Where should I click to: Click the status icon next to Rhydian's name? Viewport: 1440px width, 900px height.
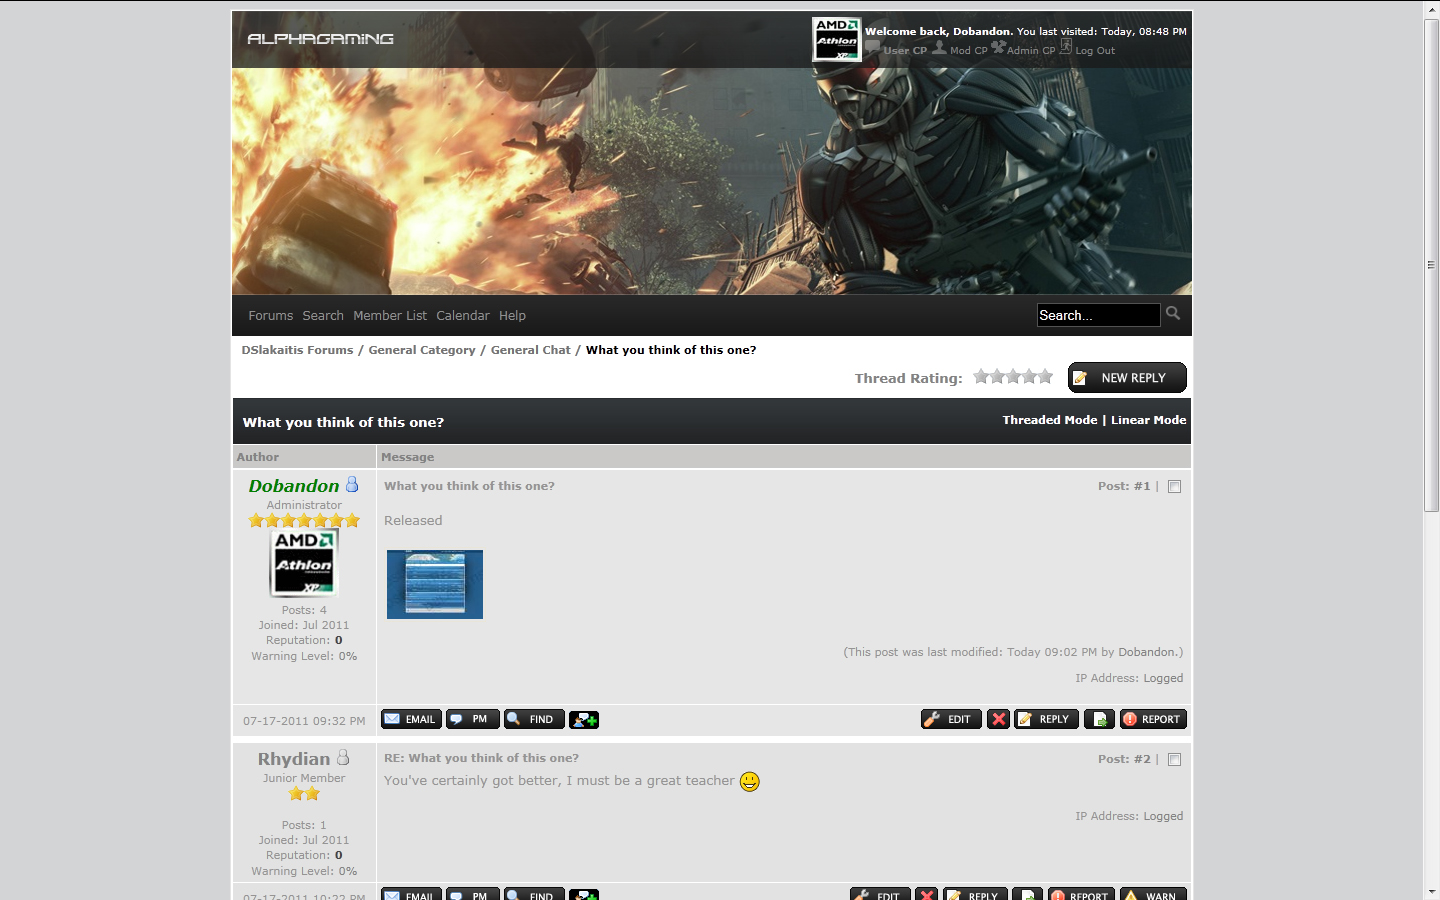pos(343,758)
